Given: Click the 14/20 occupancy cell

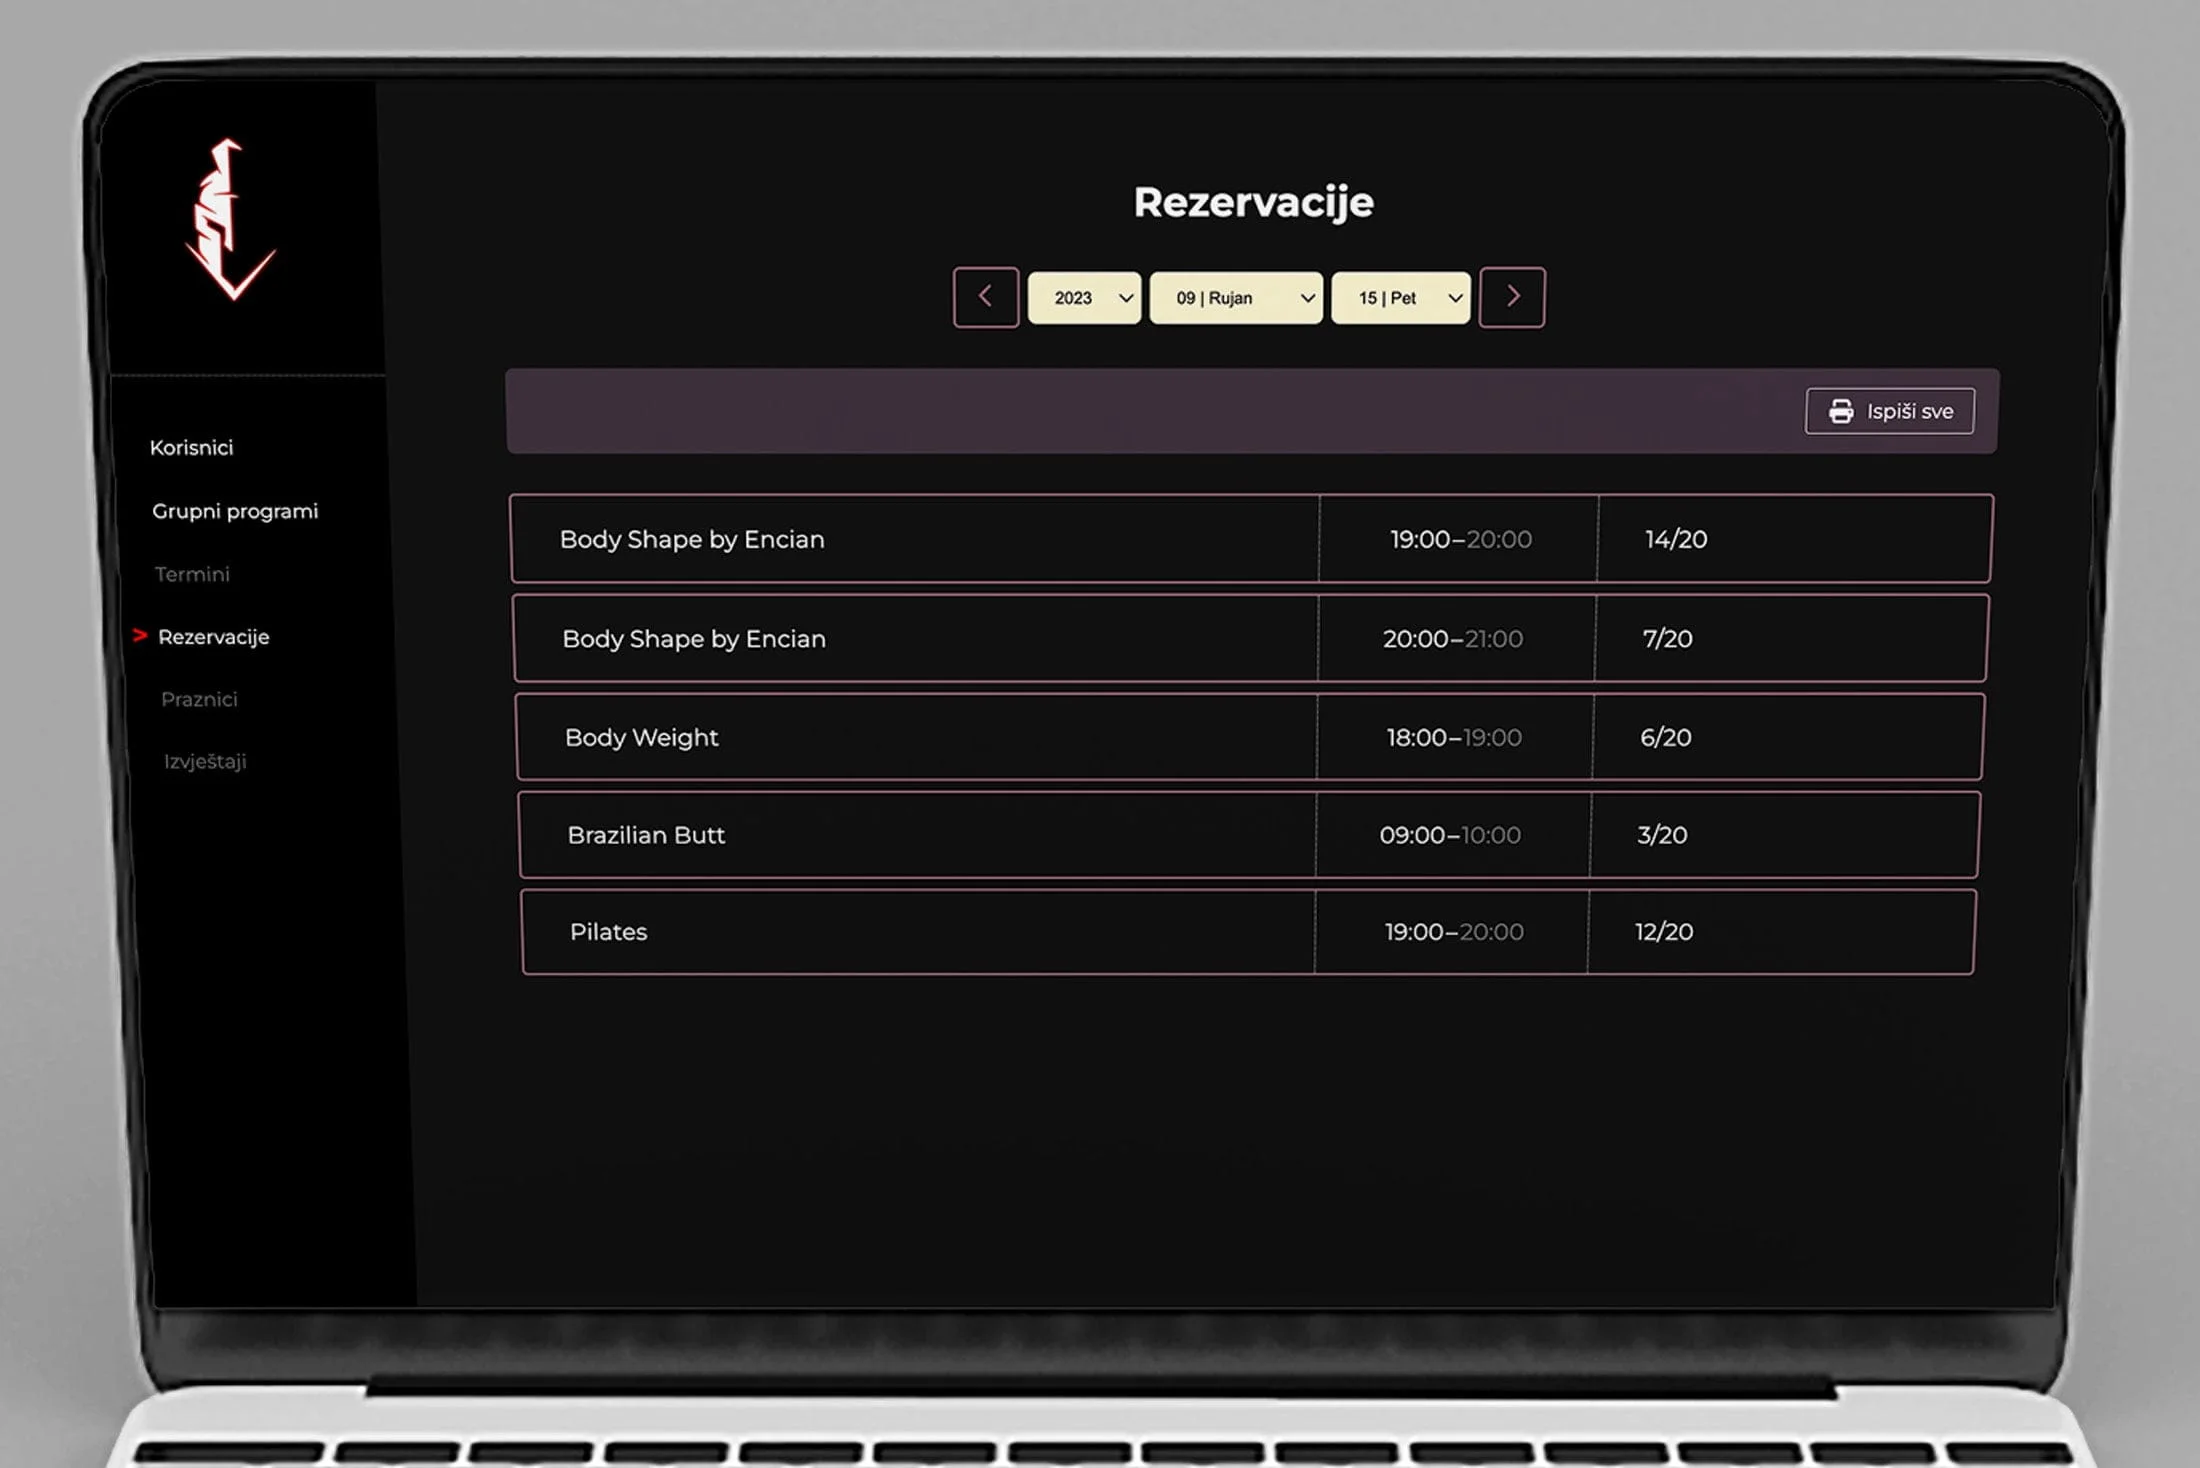Looking at the screenshot, I should tap(1676, 540).
